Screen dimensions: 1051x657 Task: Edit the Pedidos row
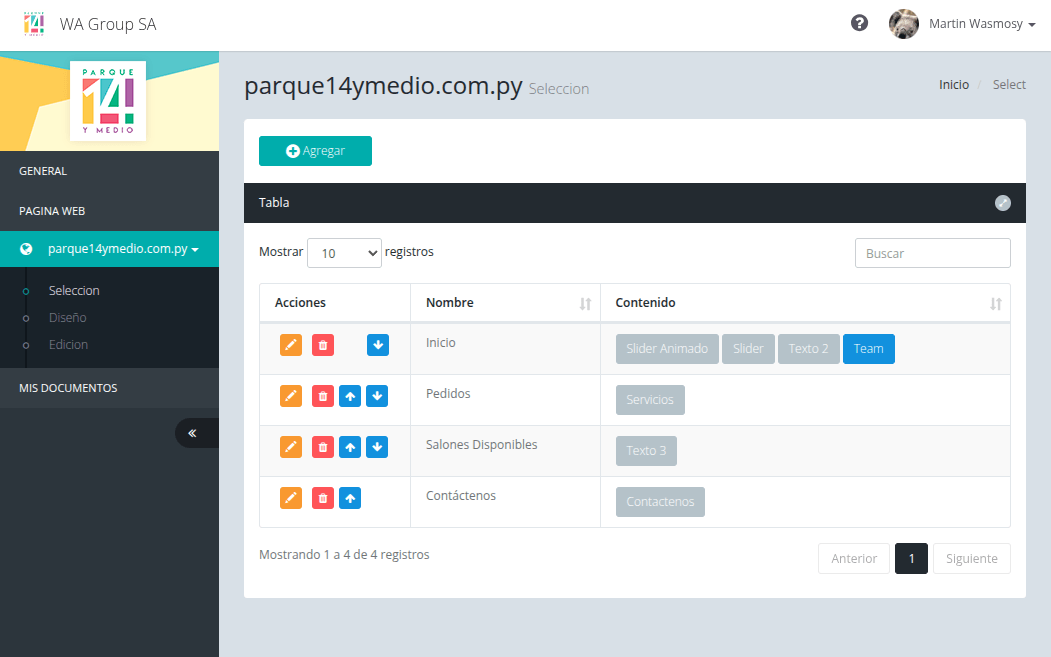pyautogui.click(x=291, y=396)
